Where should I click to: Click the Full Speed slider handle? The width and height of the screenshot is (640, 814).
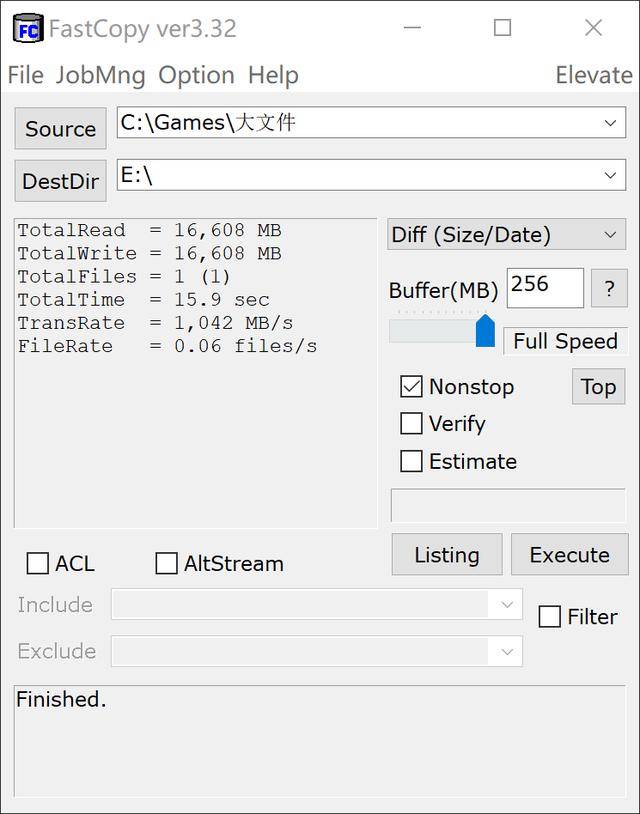tap(485, 331)
